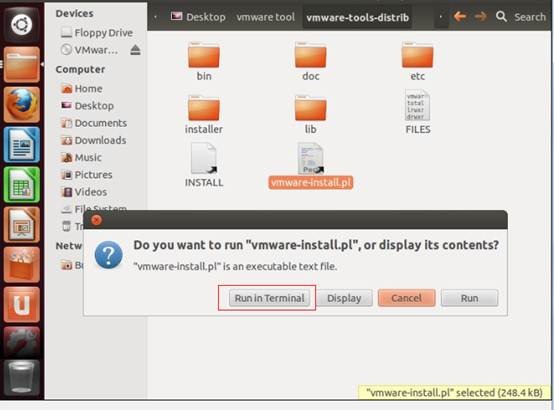This screenshot has width=554, height=410.
Task: Open Downloads in the sidebar
Action: pyautogui.click(x=94, y=140)
